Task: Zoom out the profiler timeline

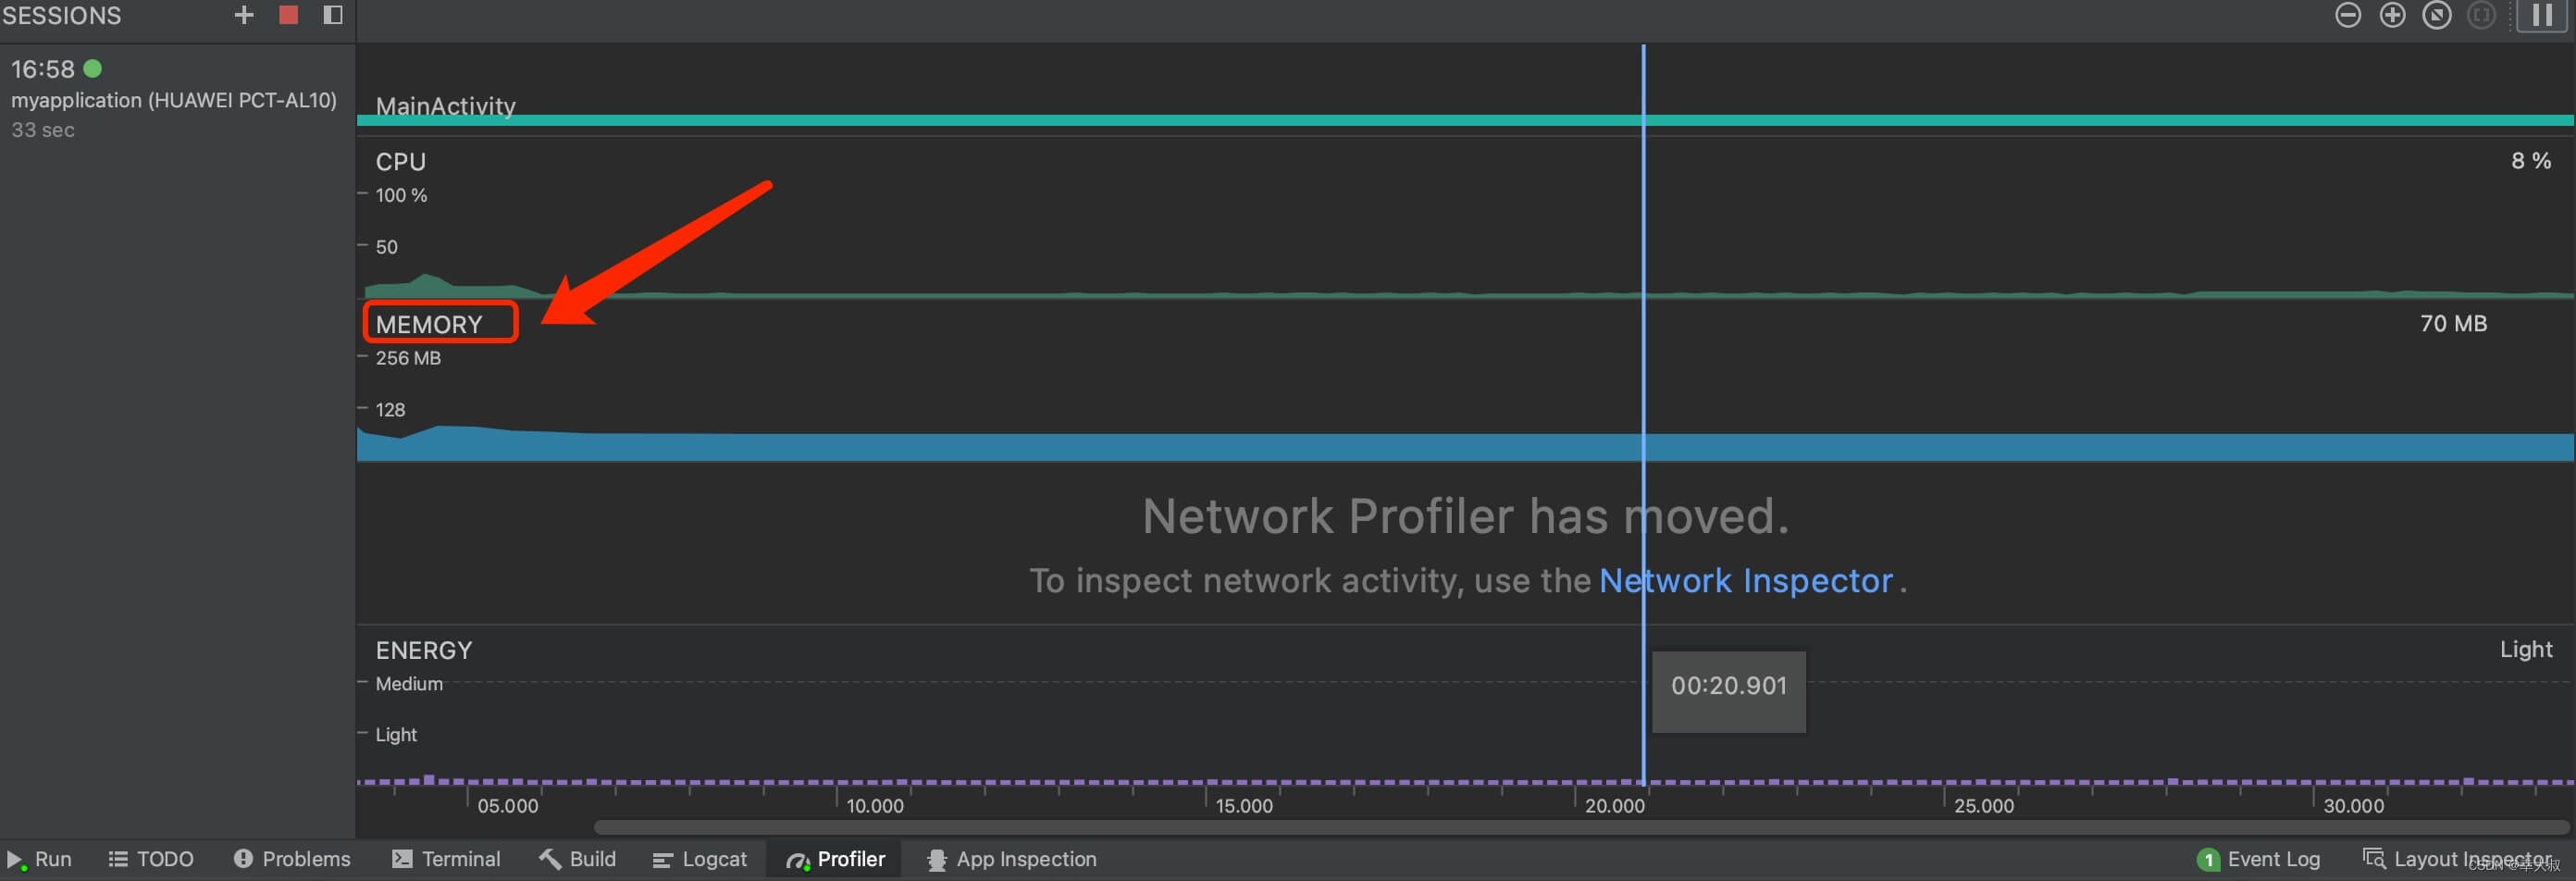Action: tap(2347, 15)
